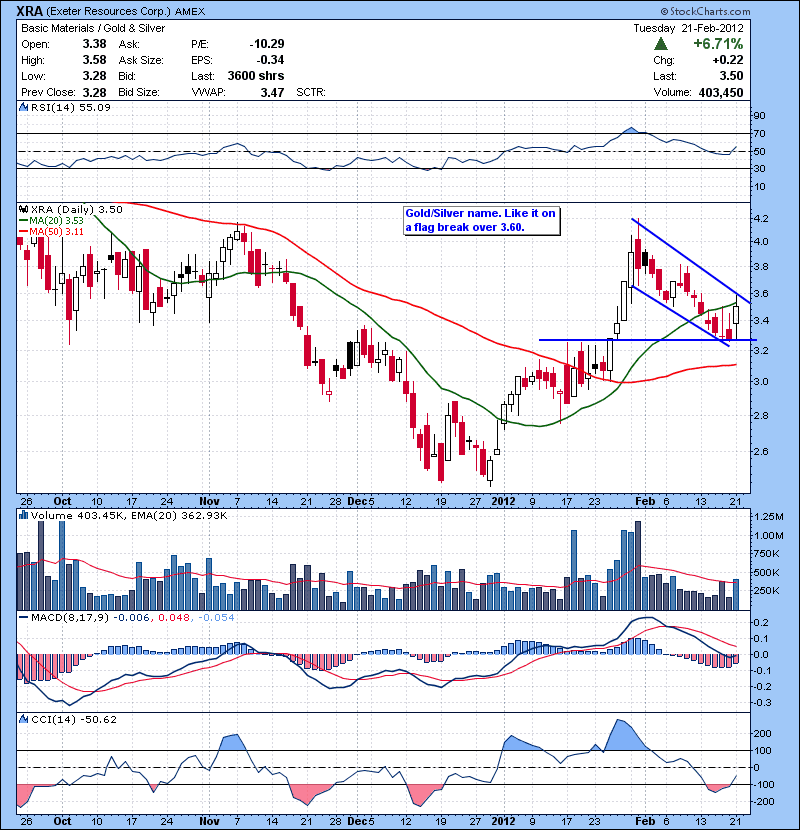Image resolution: width=800 pixels, height=830 pixels.
Task: Click the VWAP value 3.47
Action: point(272,92)
